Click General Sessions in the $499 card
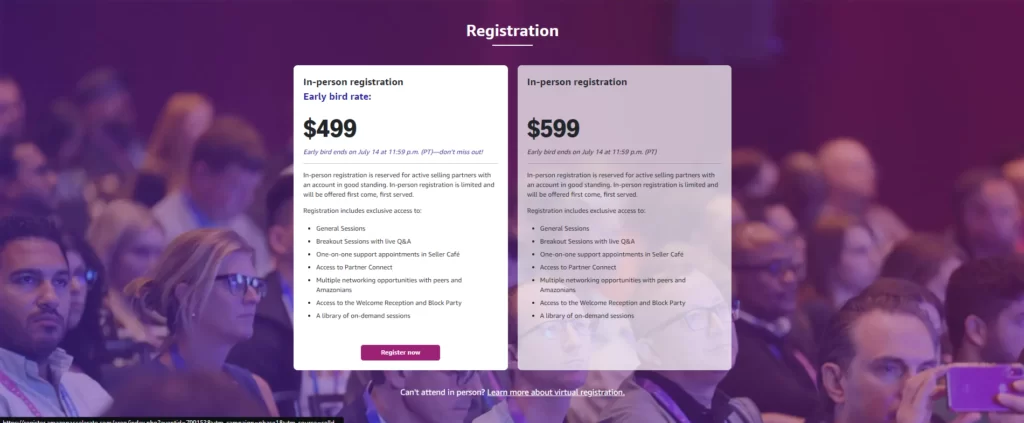 click(341, 229)
